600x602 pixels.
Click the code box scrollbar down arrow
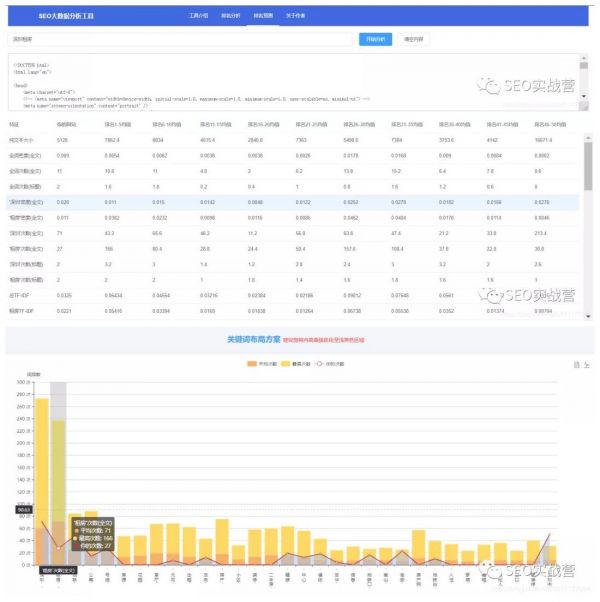click(x=585, y=97)
